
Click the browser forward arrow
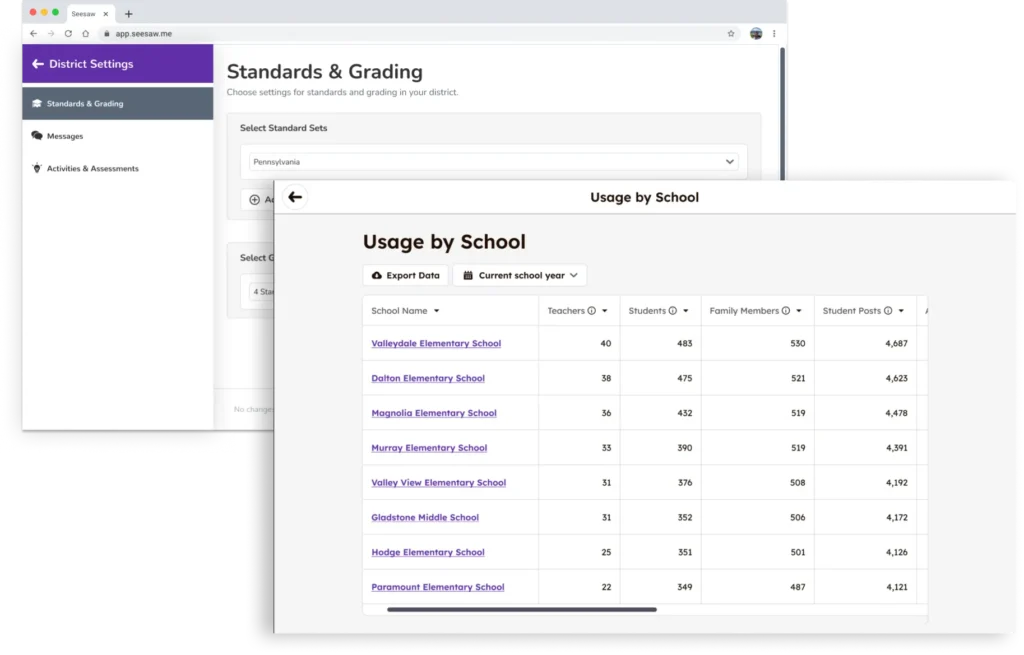[x=51, y=33]
